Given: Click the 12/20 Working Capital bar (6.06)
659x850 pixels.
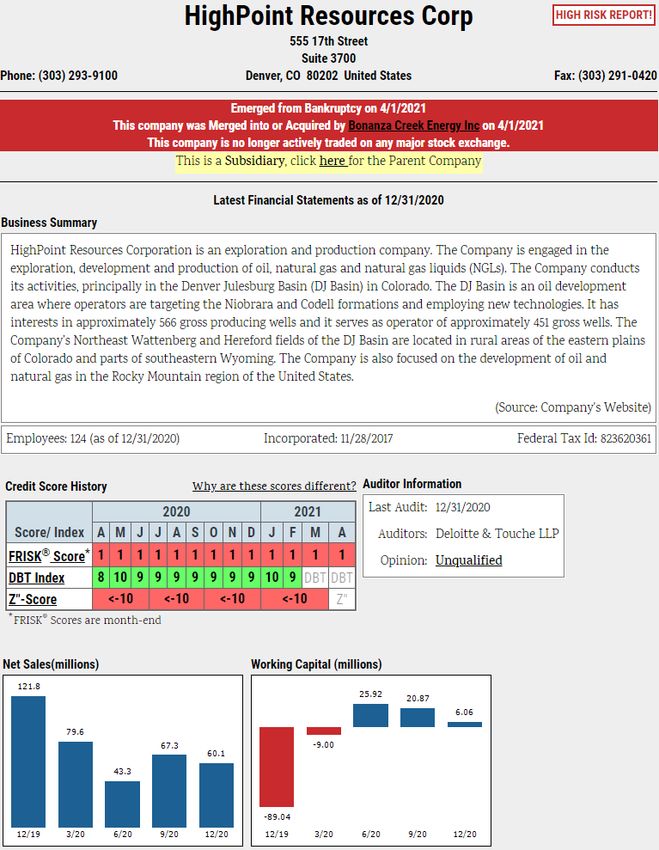Looking at the screenshot, I should (464, 724).
